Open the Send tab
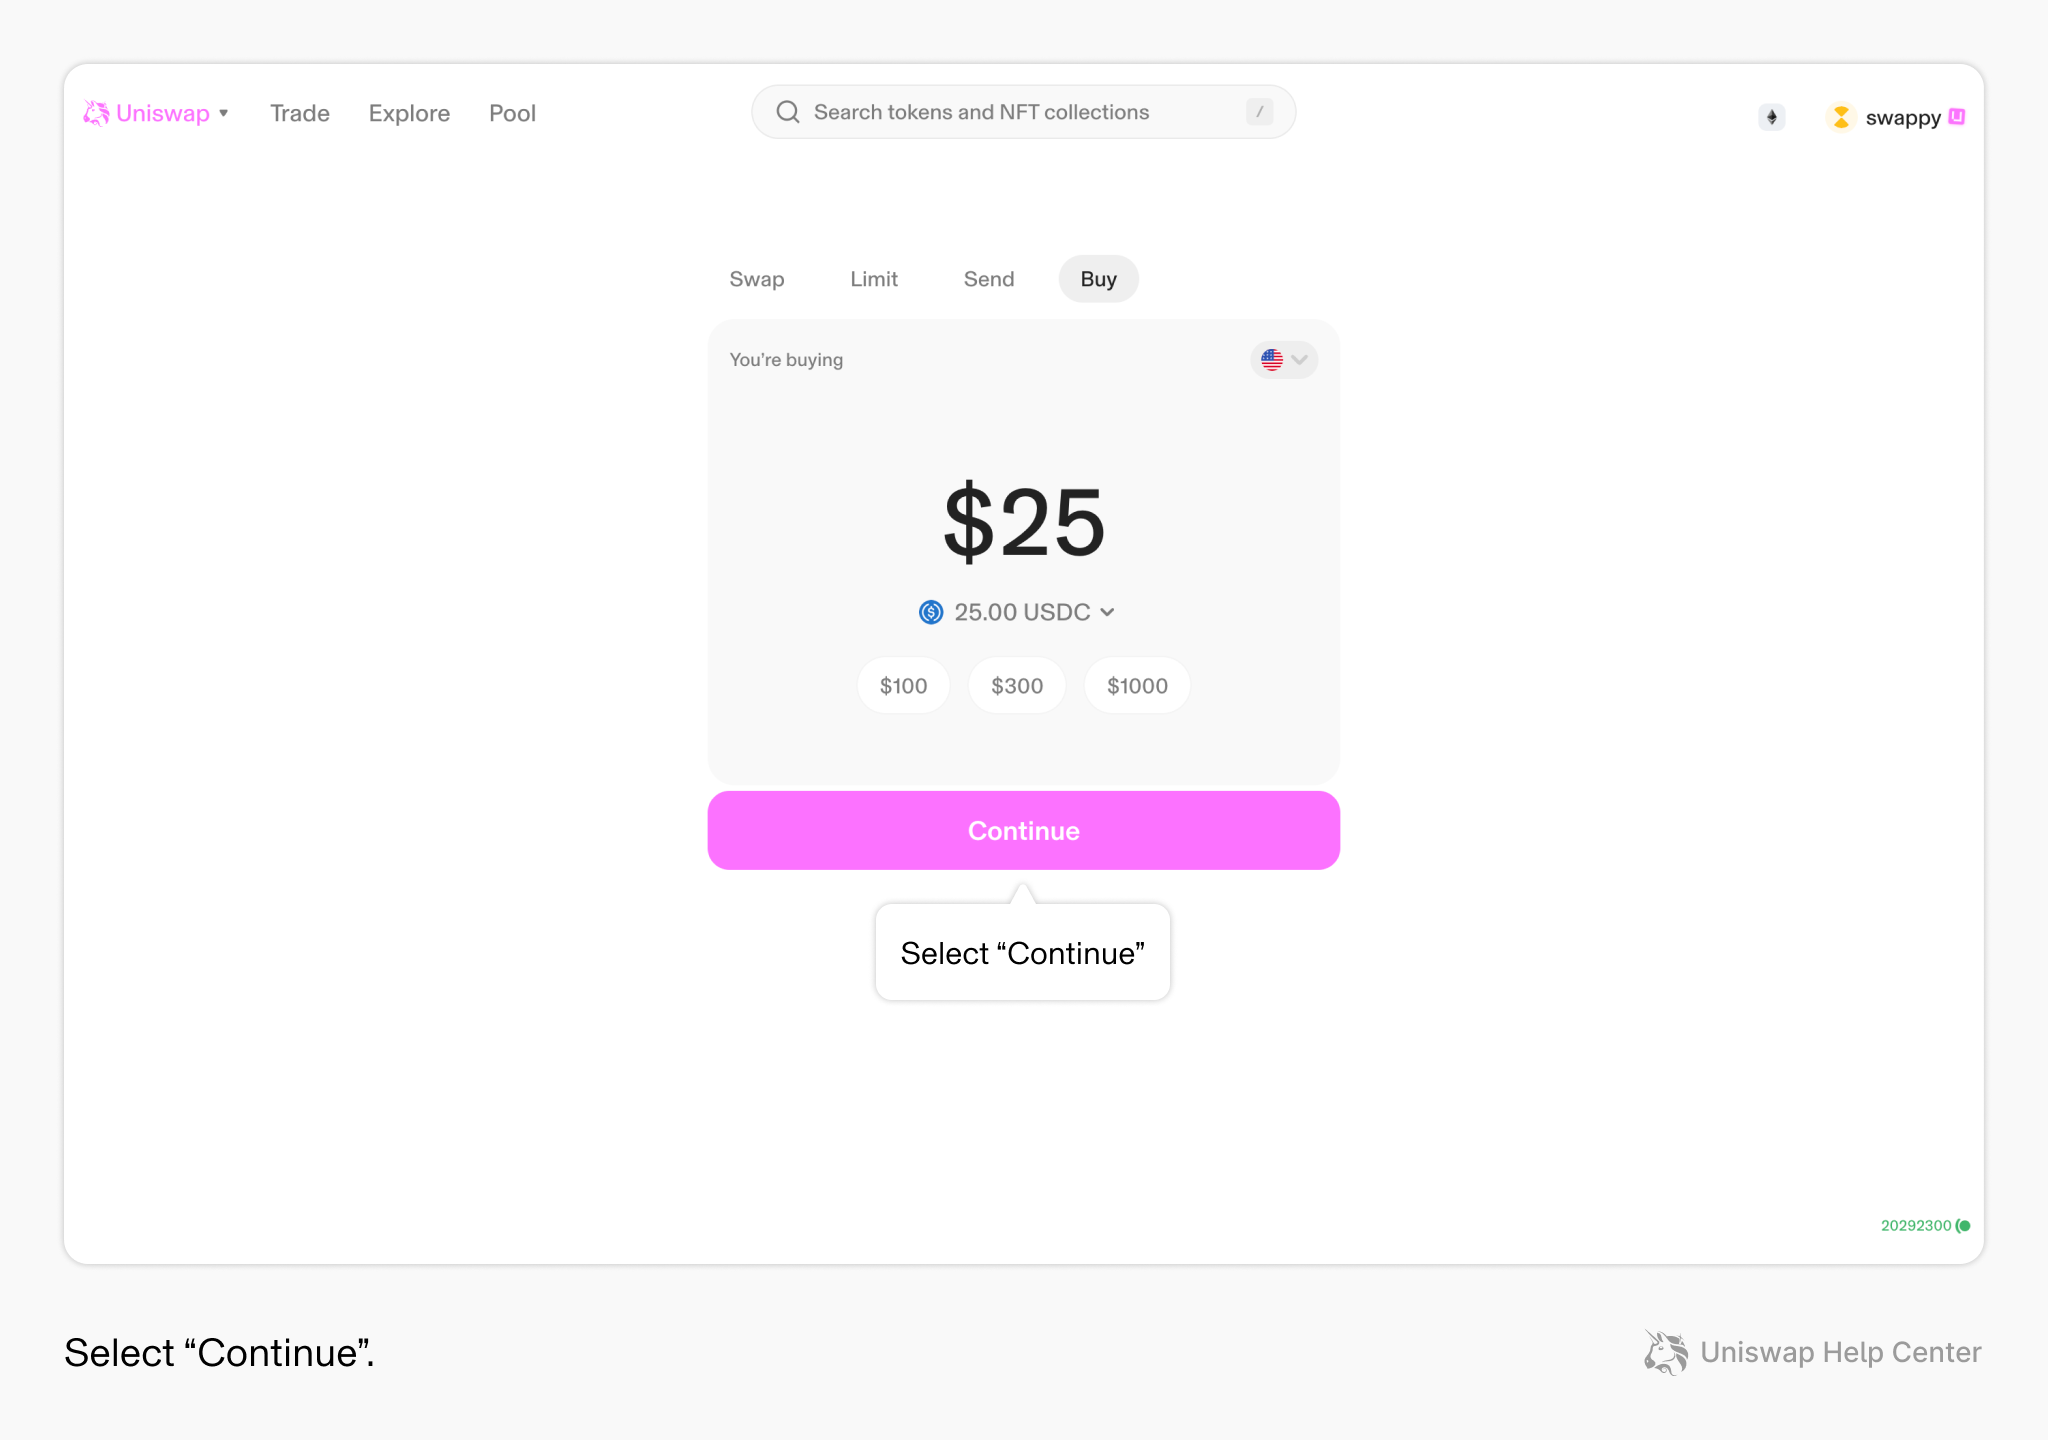The height and width of the screenshot is (1440, 2048). click(x=989, y=279)
